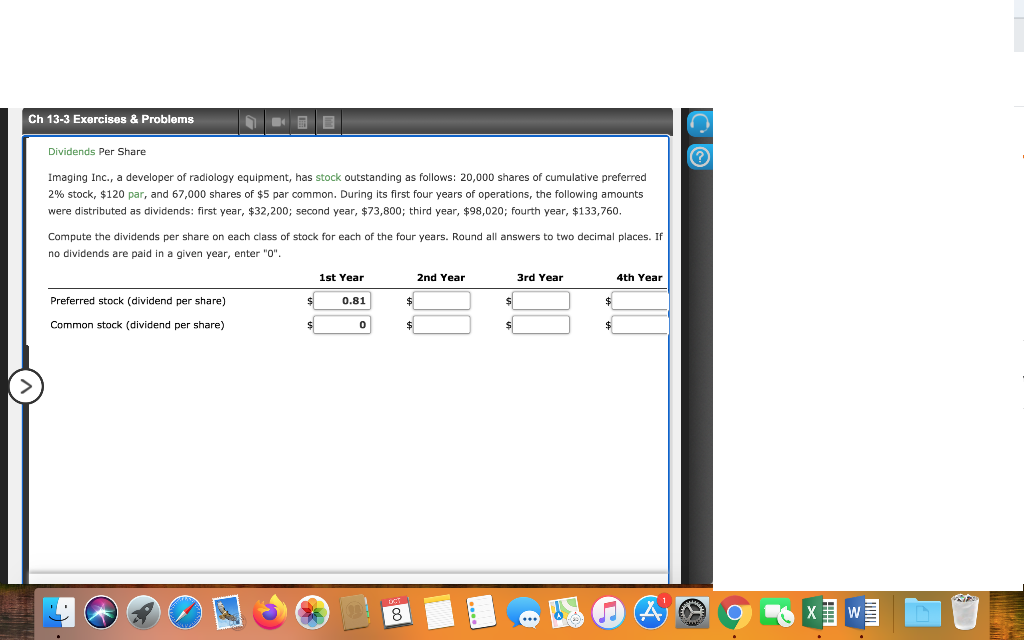This screenshot has height=640, width=1024.
Task: Click the green stock hyperlink
Action: pos(327,177)
